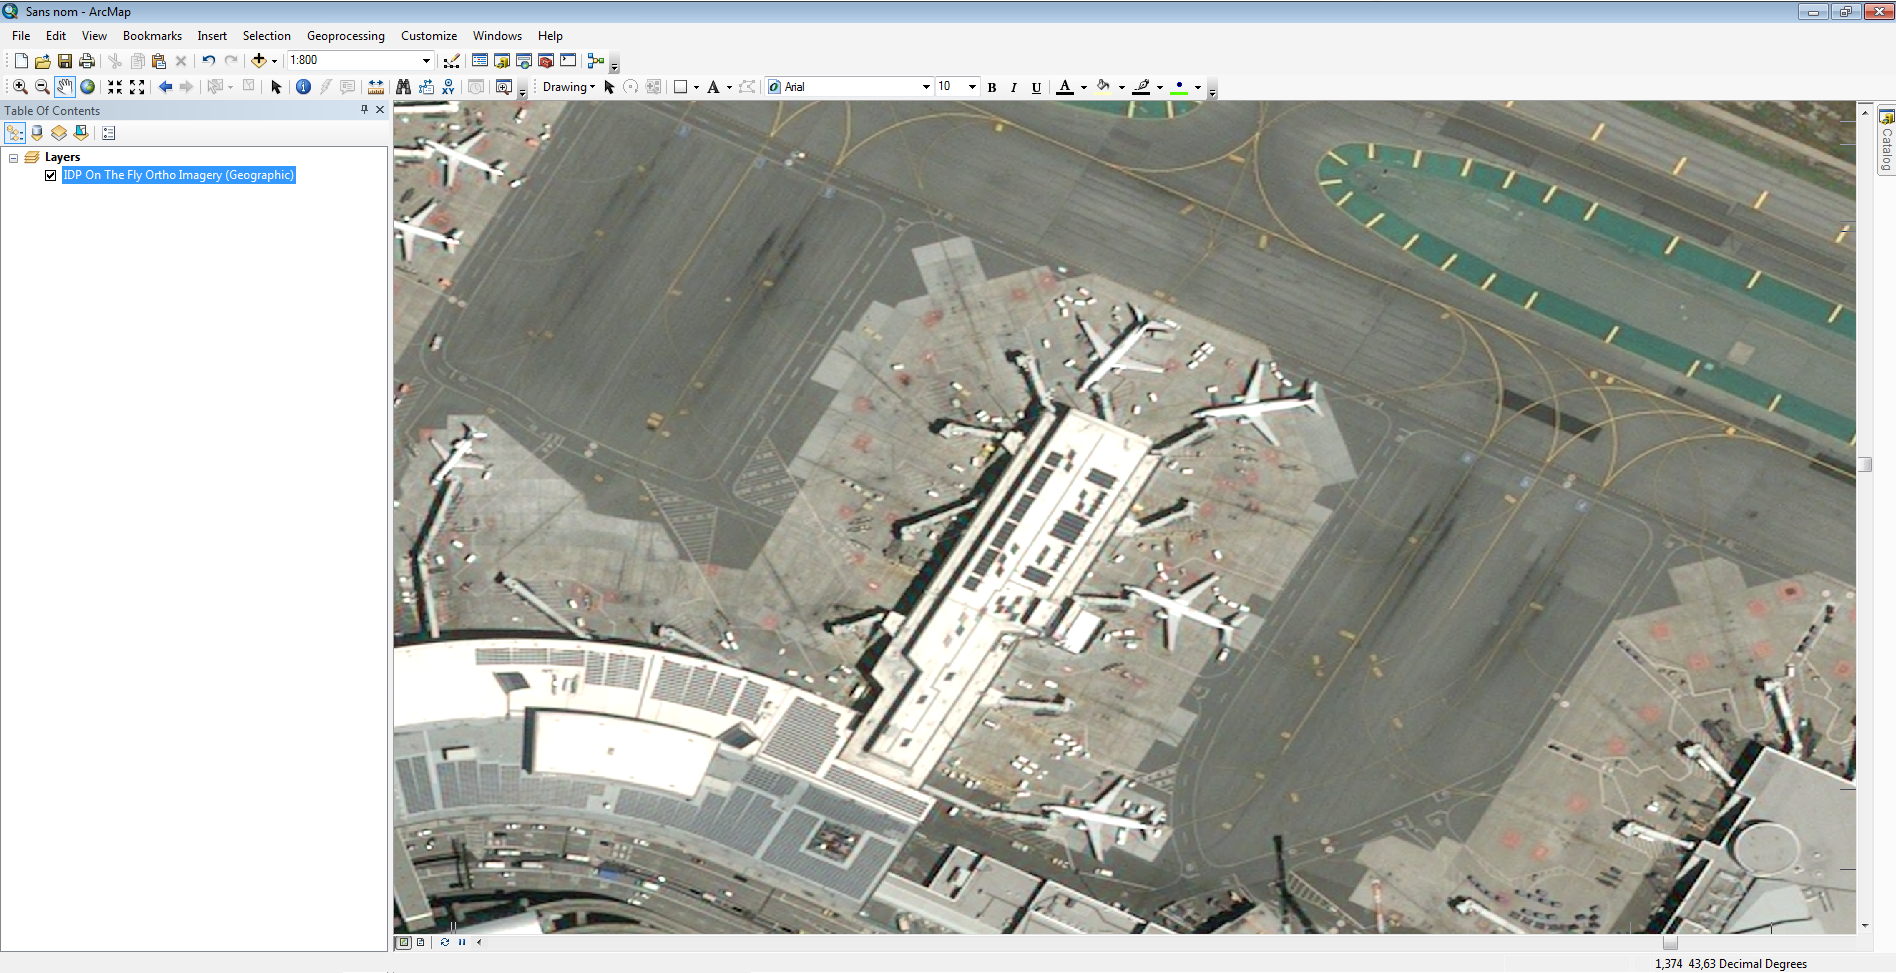Open the Selection menu
1896x973 pixels.
pyautogui.click(x=266, y=36)
